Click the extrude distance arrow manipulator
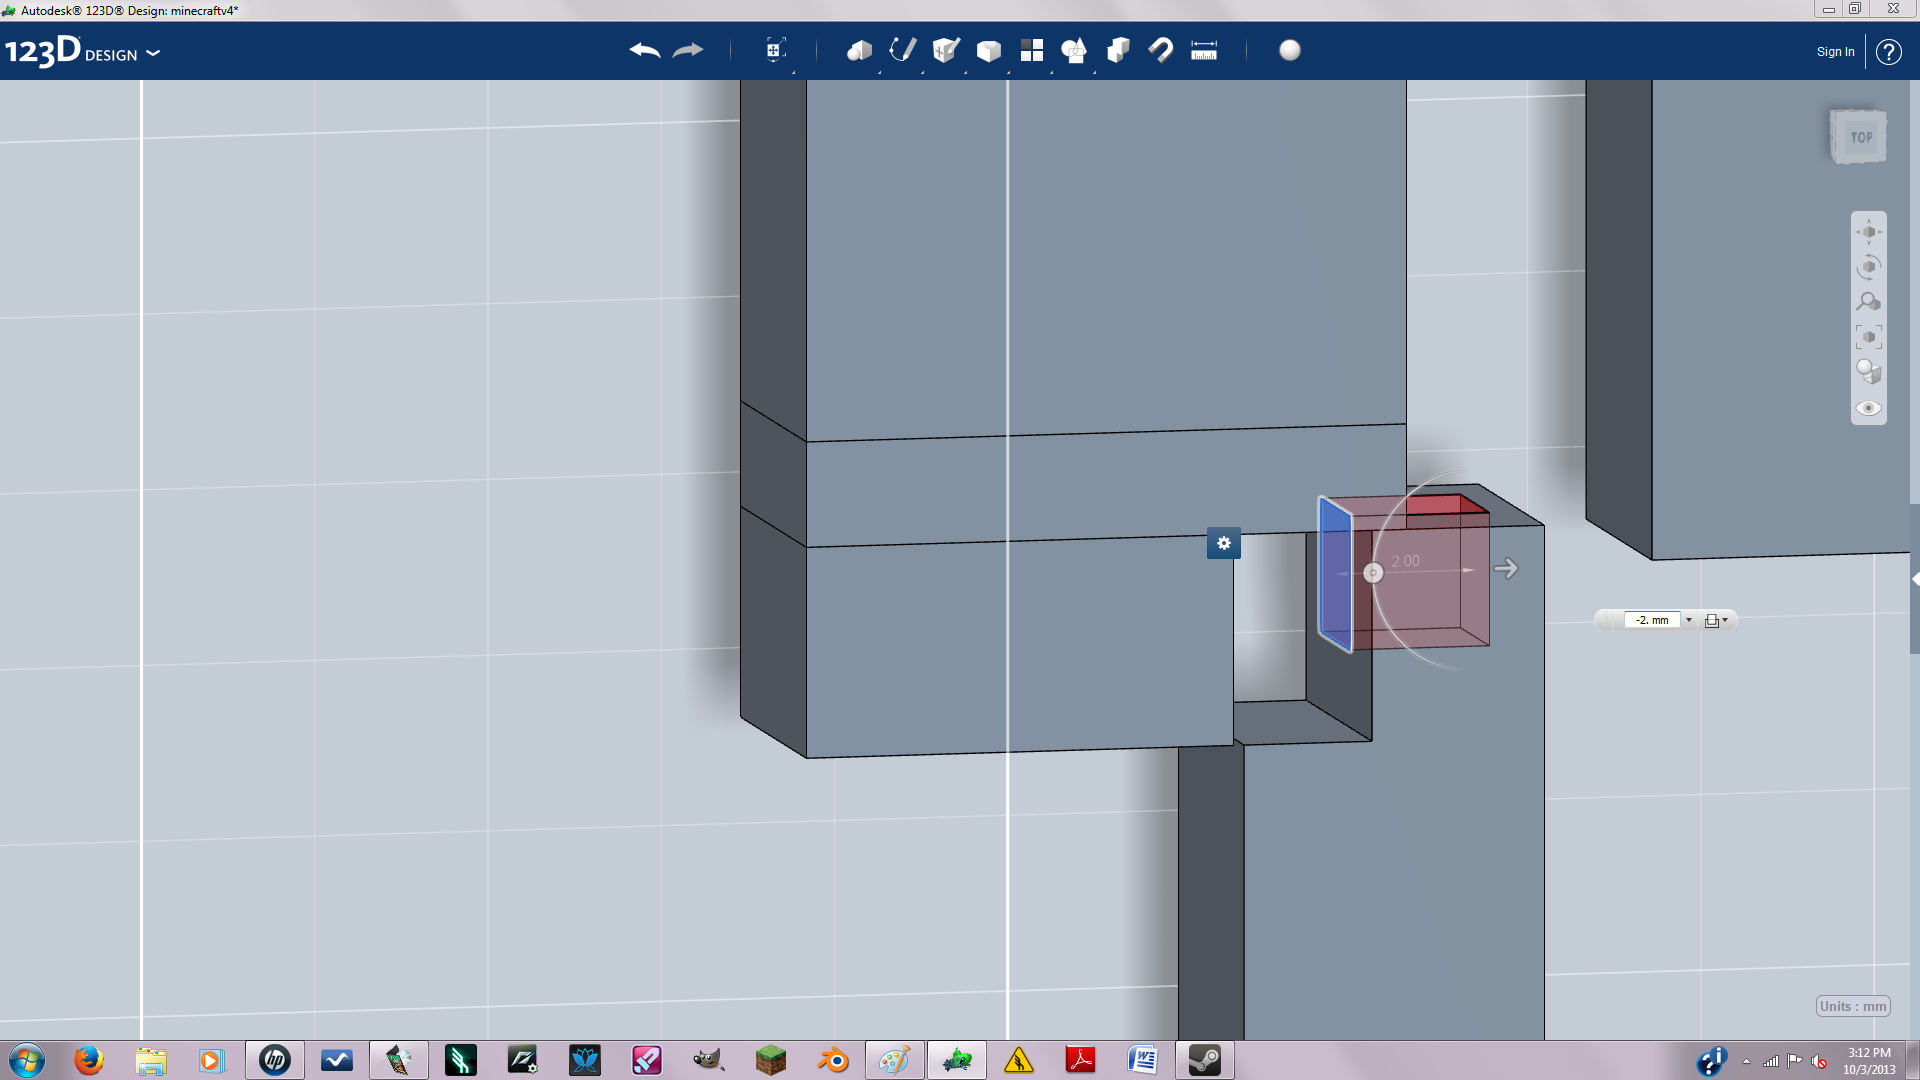The image size is (1920, 1080). [x=1506, y=568]
